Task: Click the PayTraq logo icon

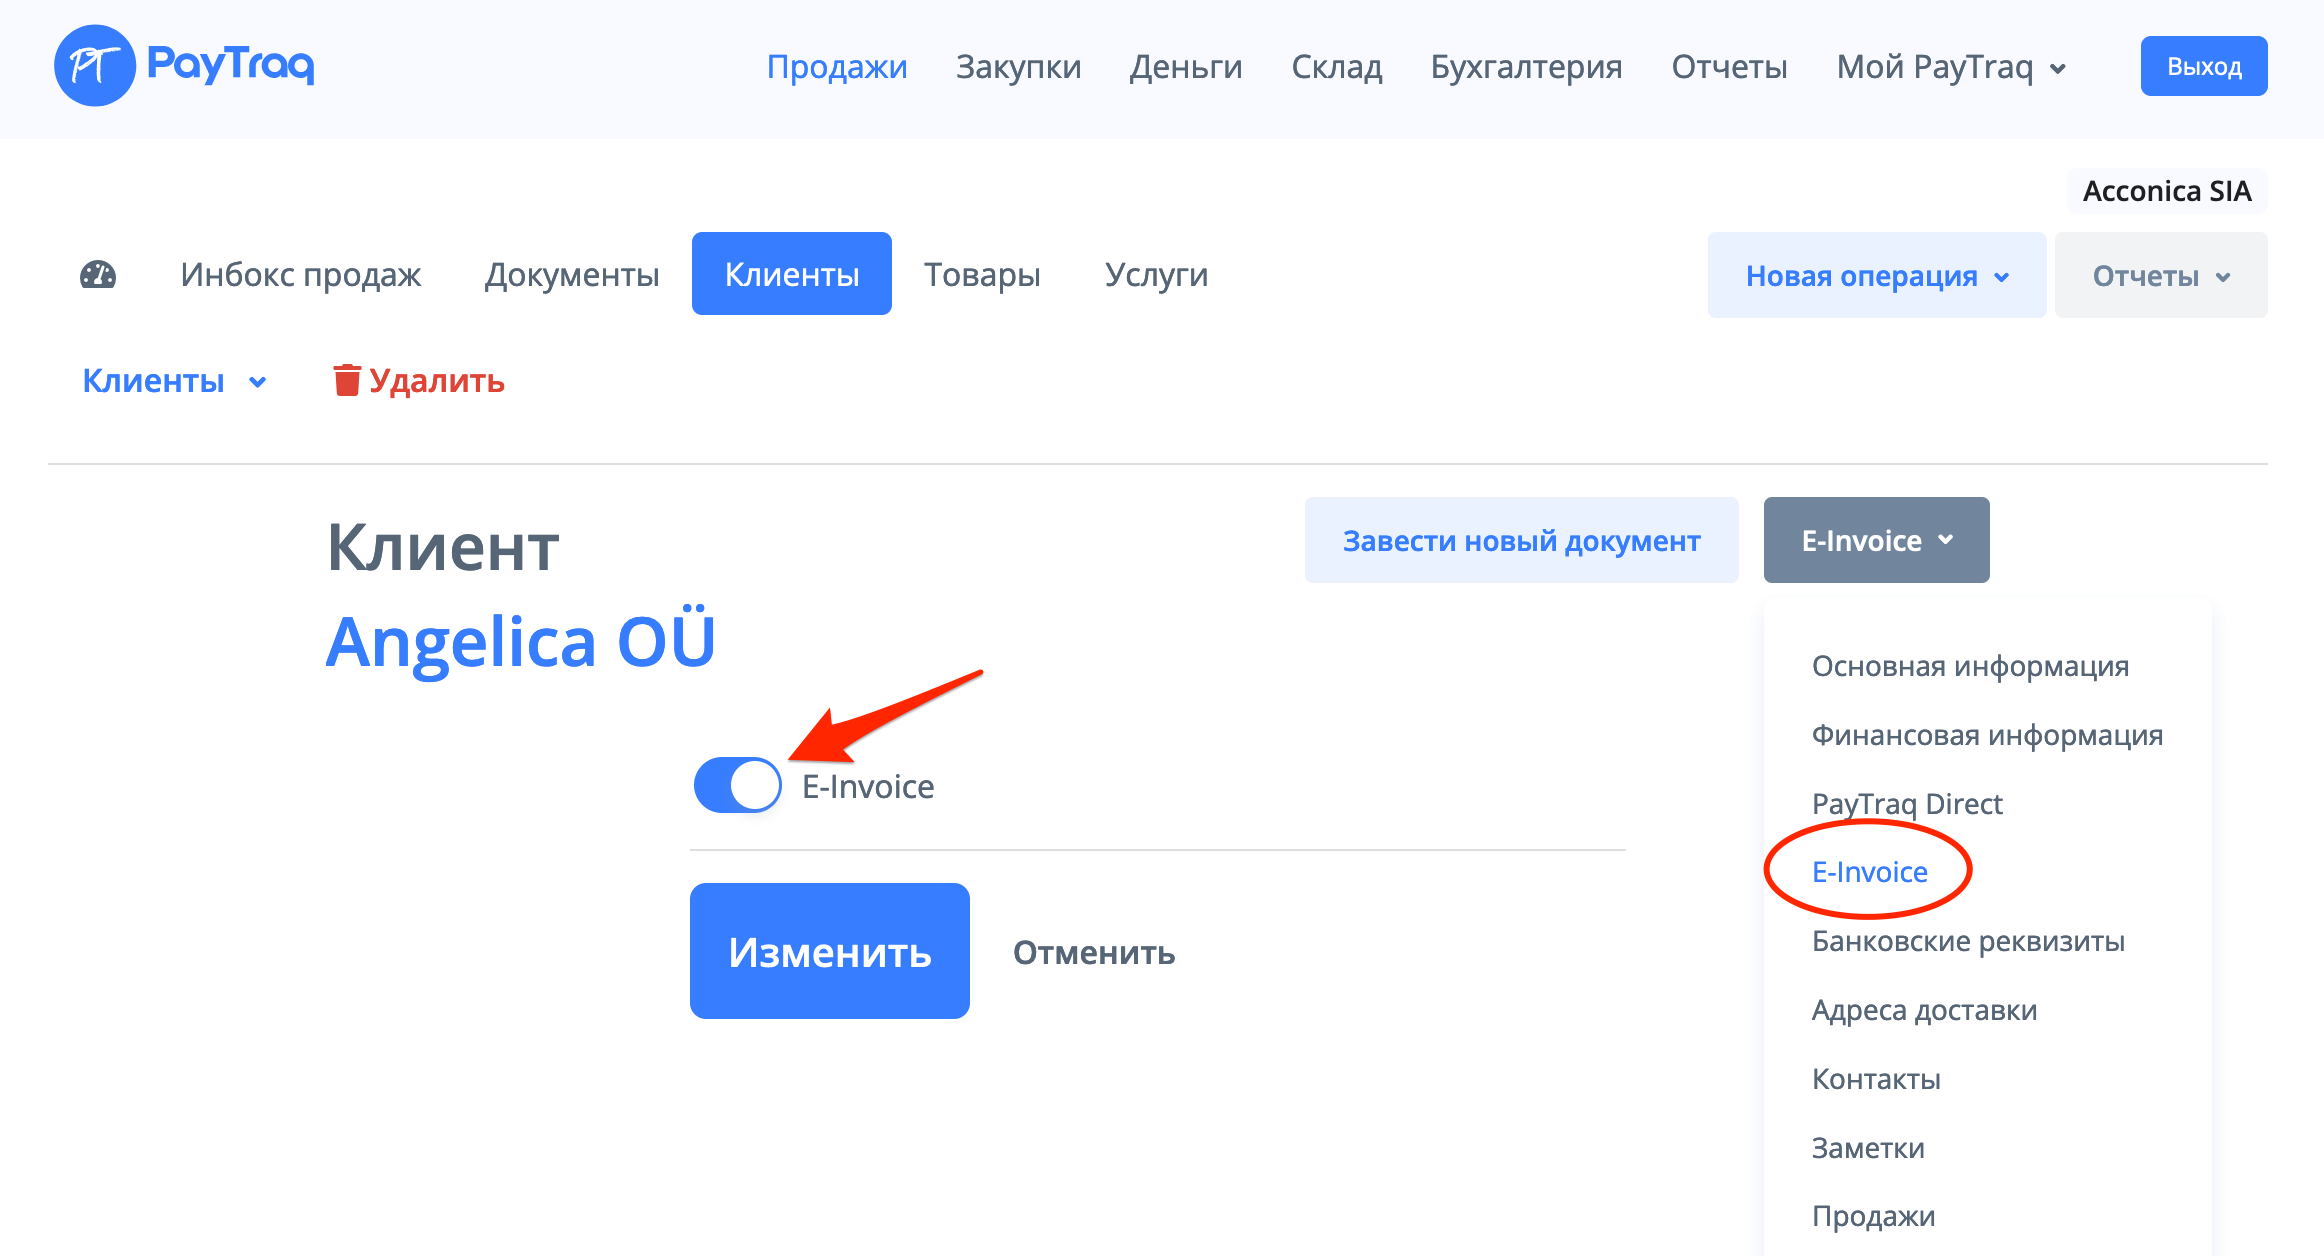Action: 94,66
